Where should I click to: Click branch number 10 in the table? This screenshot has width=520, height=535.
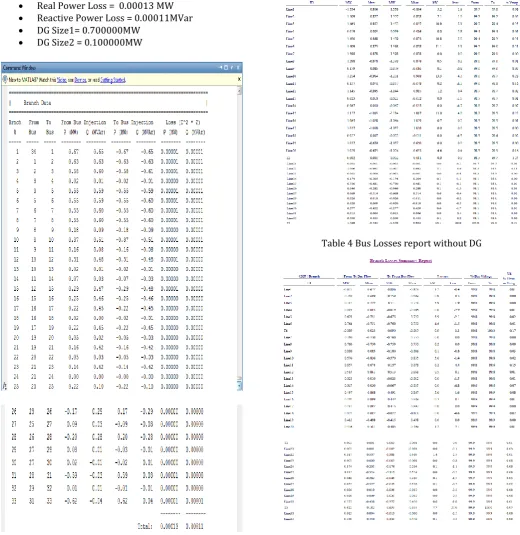click(x=16, y=240)
